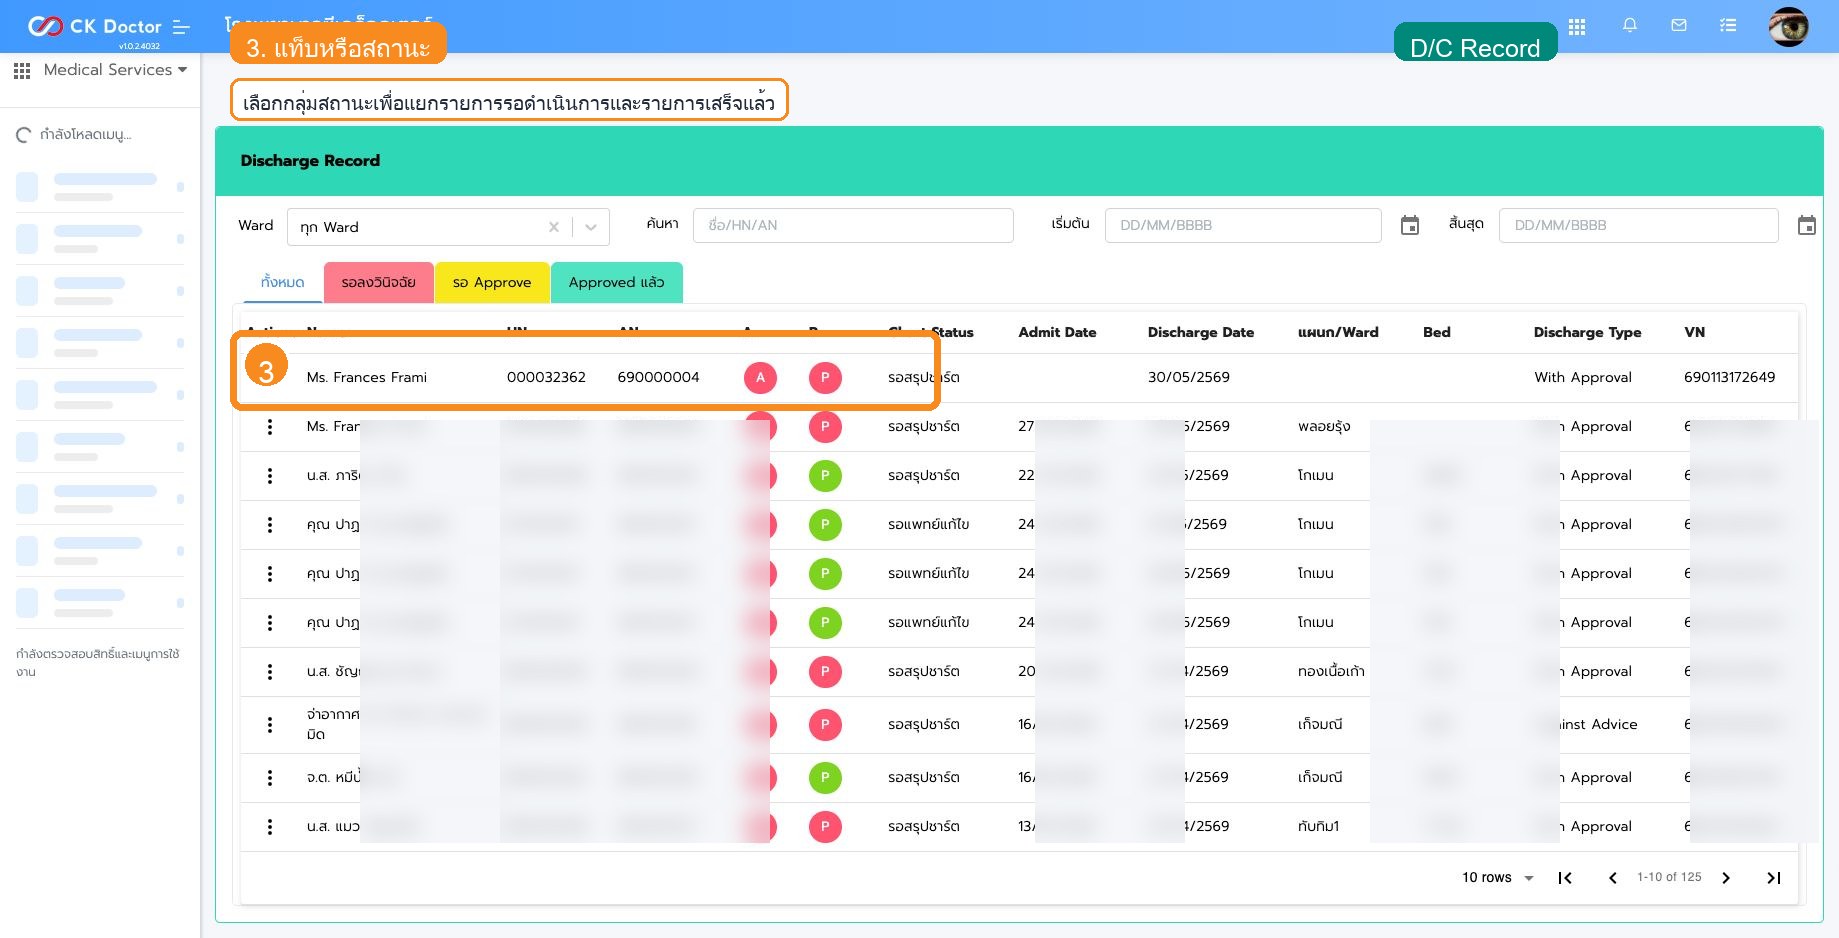The width and height of the screenshot is (1839, 938).
Task: Open the three-dot actions menu for จ.ต. row
Action: [x=270, y=777]
